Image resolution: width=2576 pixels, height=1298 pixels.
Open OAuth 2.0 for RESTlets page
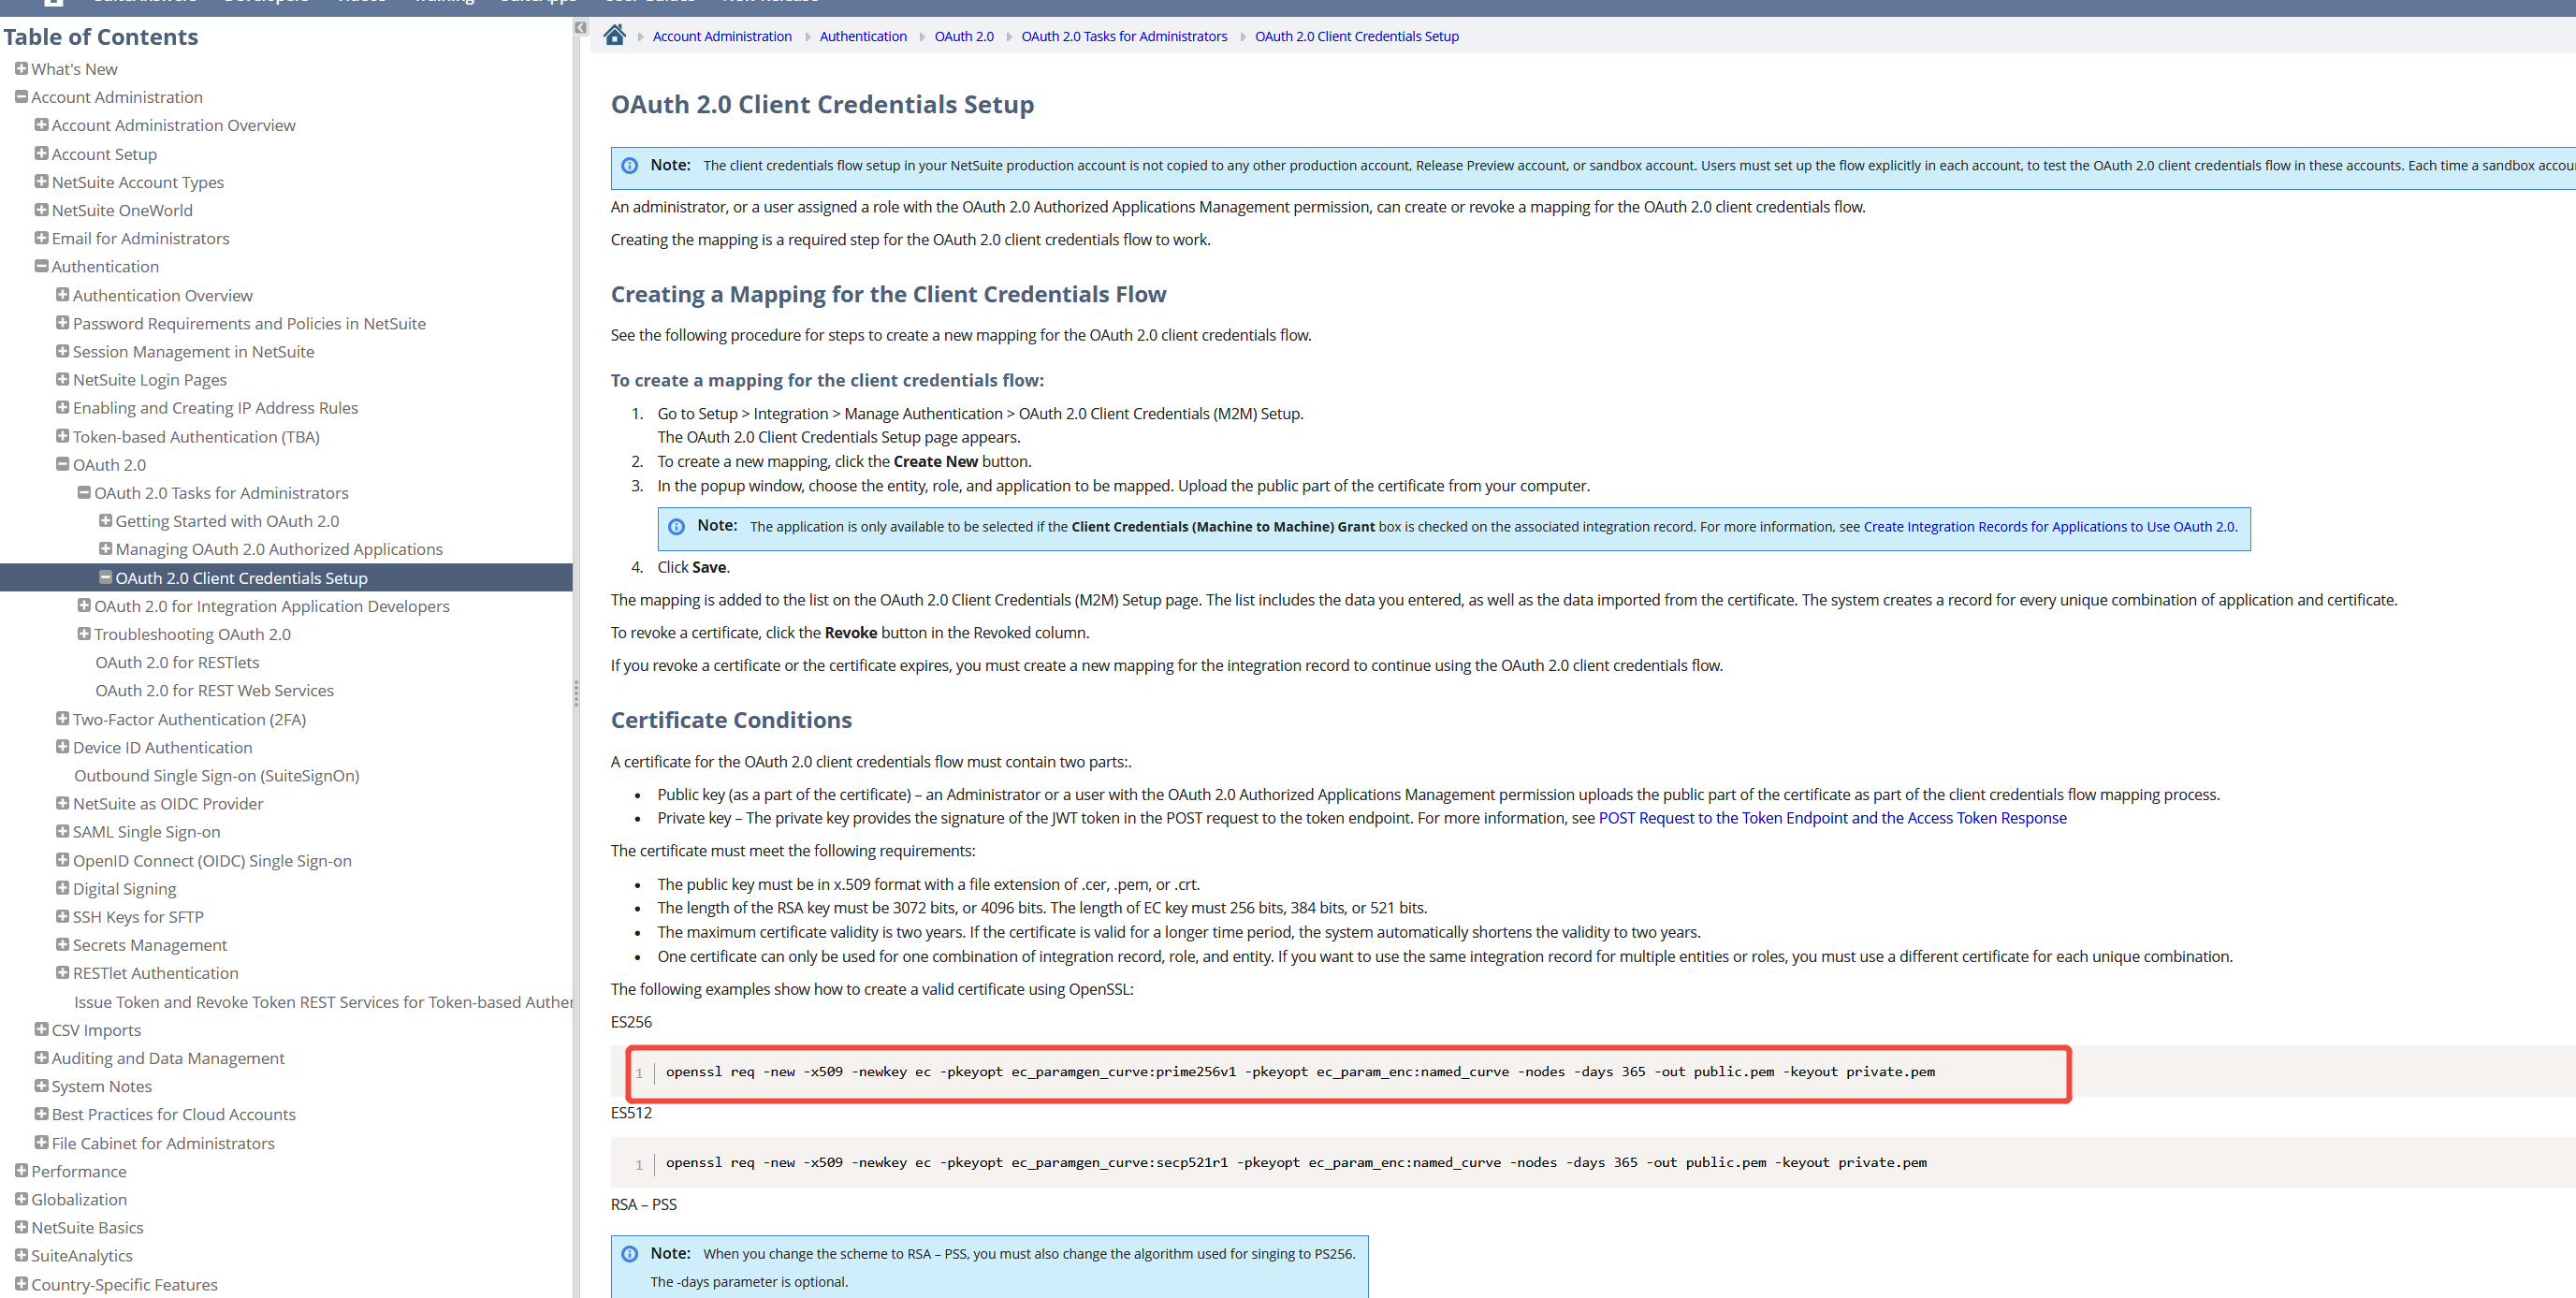coord(177,662)
